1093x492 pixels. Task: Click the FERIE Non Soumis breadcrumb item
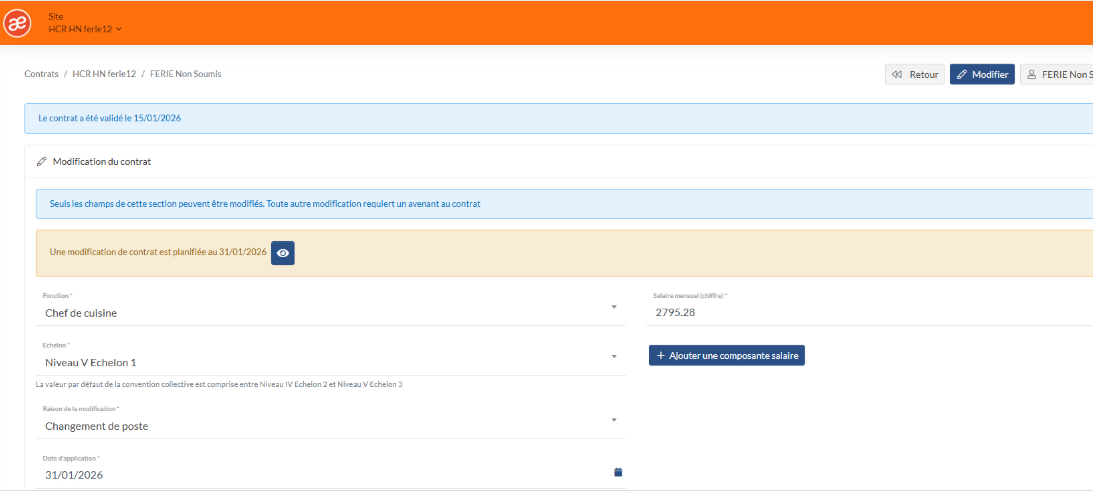click(186, 74)
